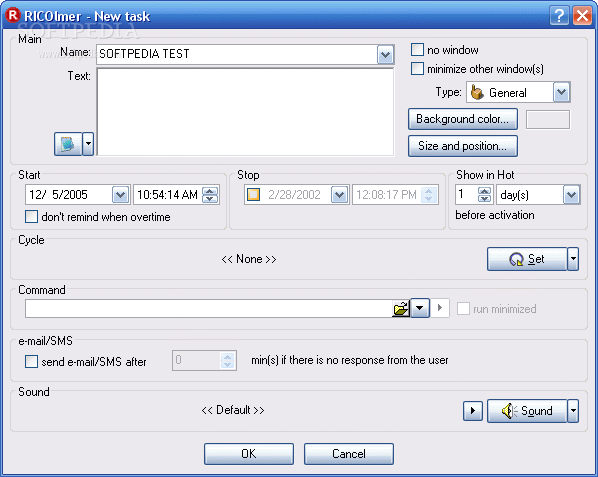Select the Start time 10:54:14 AM field
The height and width of the screenshot is (477, 598).
(167, 195)
